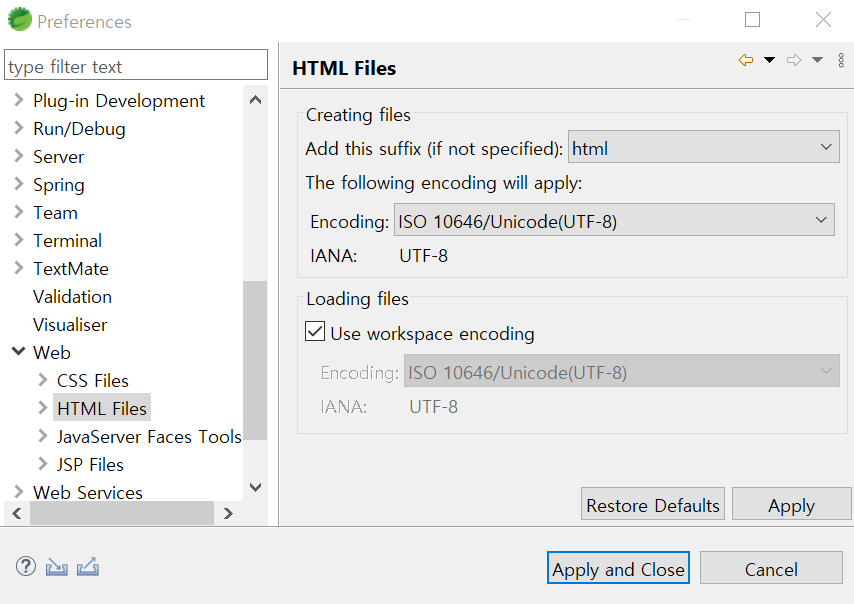Image resolution: width=854 pixels, height=604 pixels.
Task: Open the view menu three-dots icon
Action: pos(841,60)
